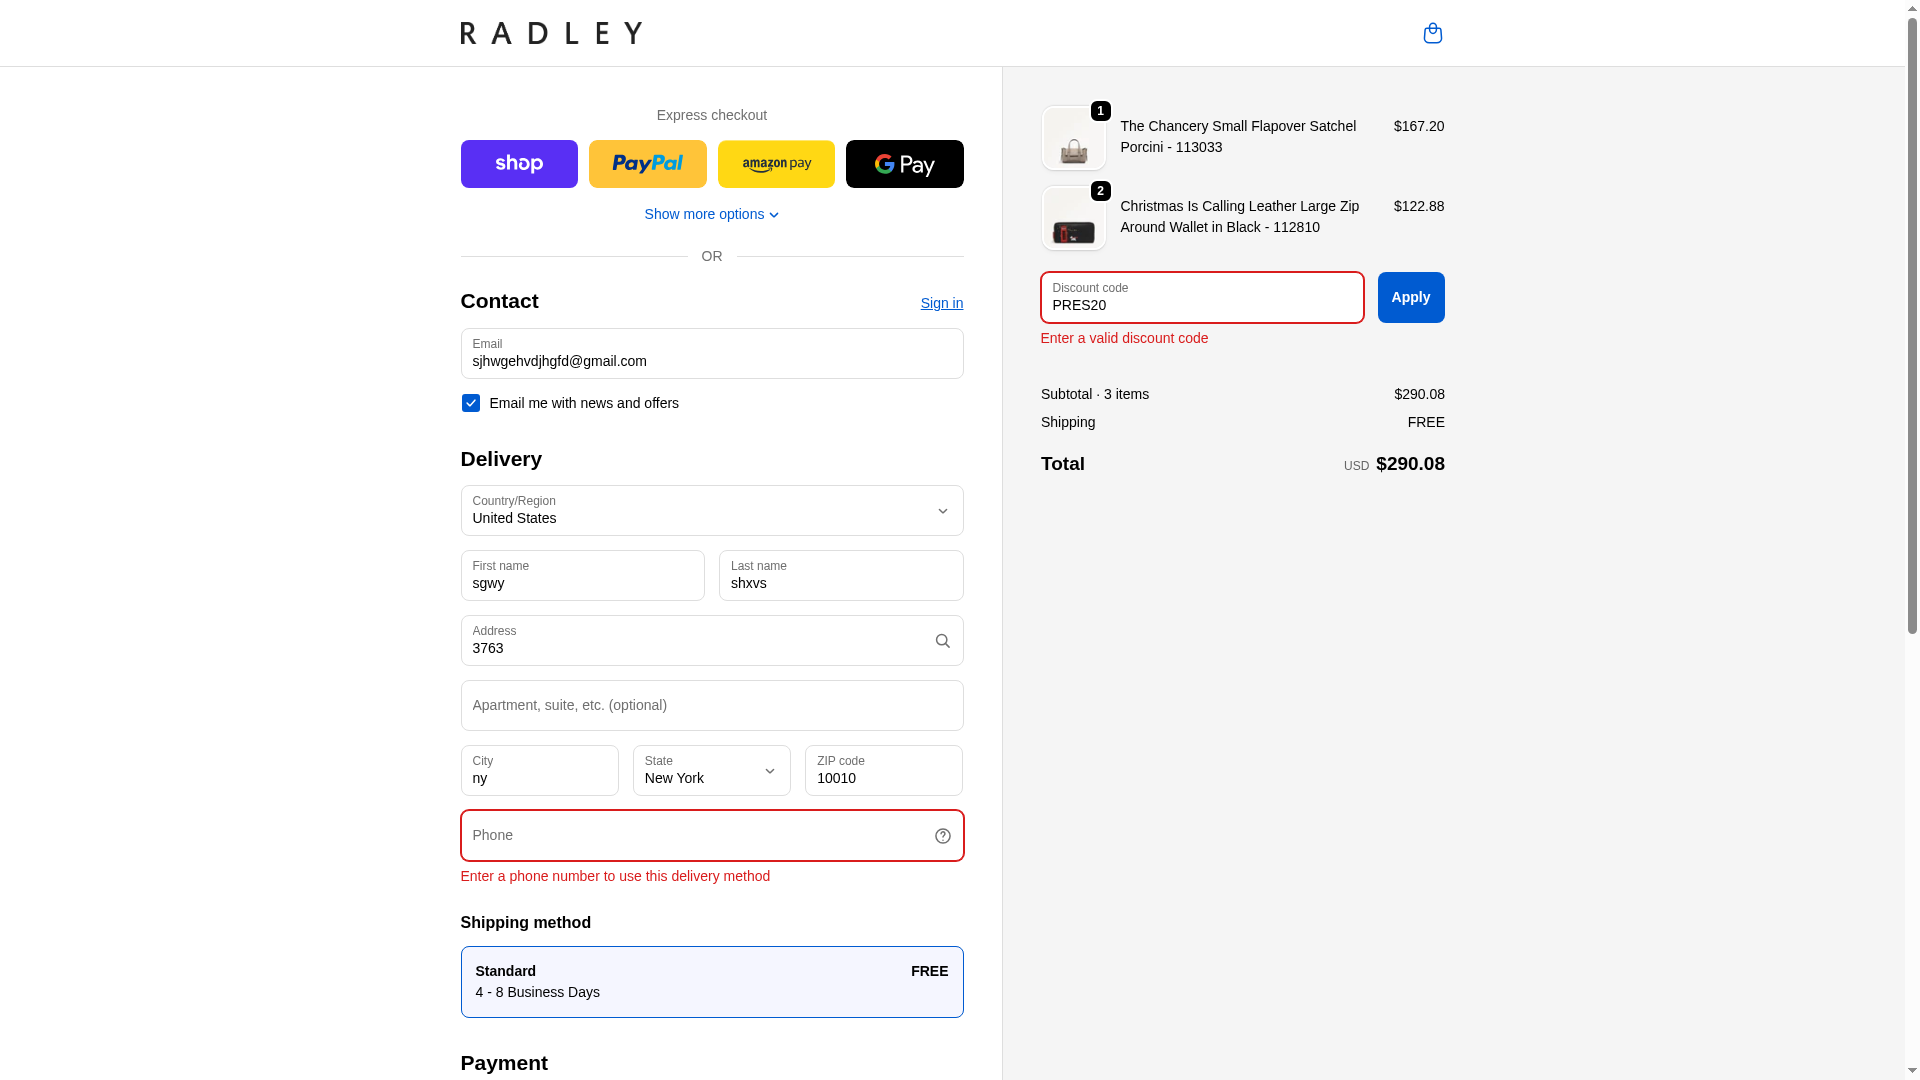Choose PayPal express checkout

click(x=648, y=164)
